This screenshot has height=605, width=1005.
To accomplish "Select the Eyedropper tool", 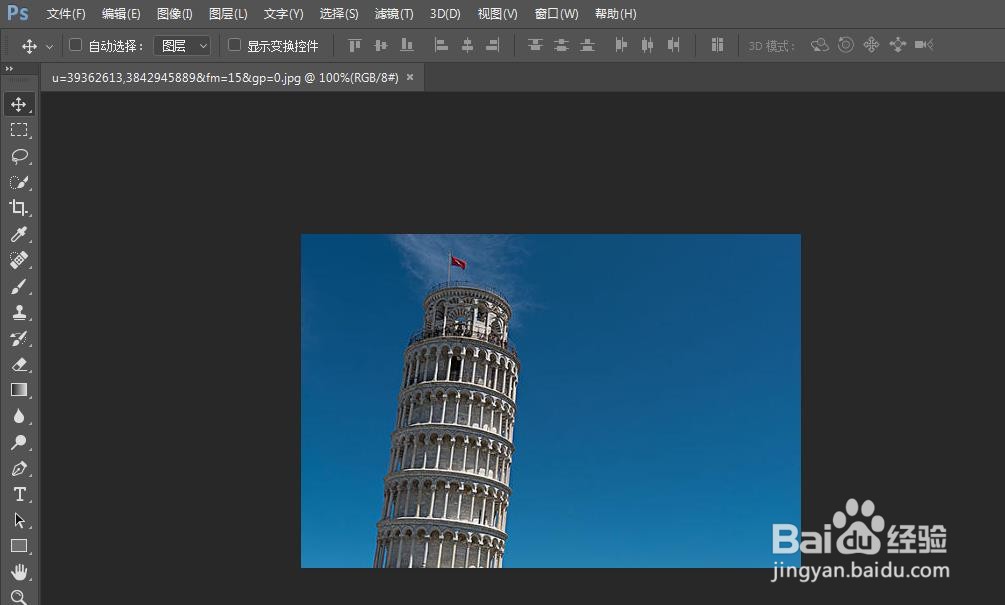I will pos(19,235).
